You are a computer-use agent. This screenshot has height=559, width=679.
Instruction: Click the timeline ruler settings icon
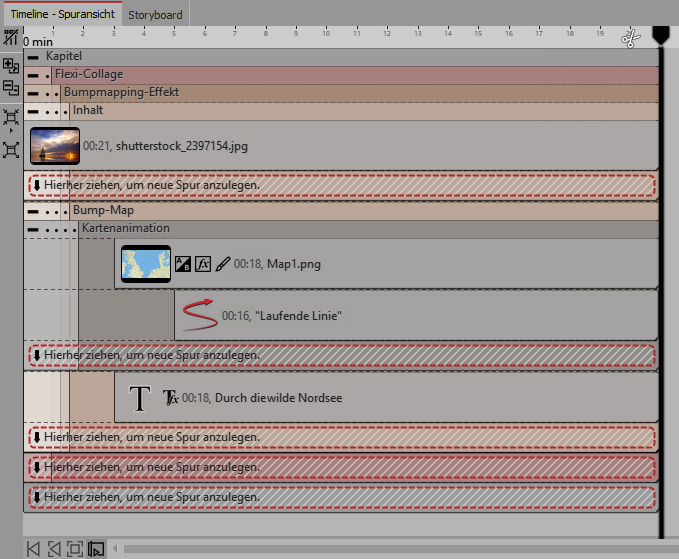click(x=11, y=37)
